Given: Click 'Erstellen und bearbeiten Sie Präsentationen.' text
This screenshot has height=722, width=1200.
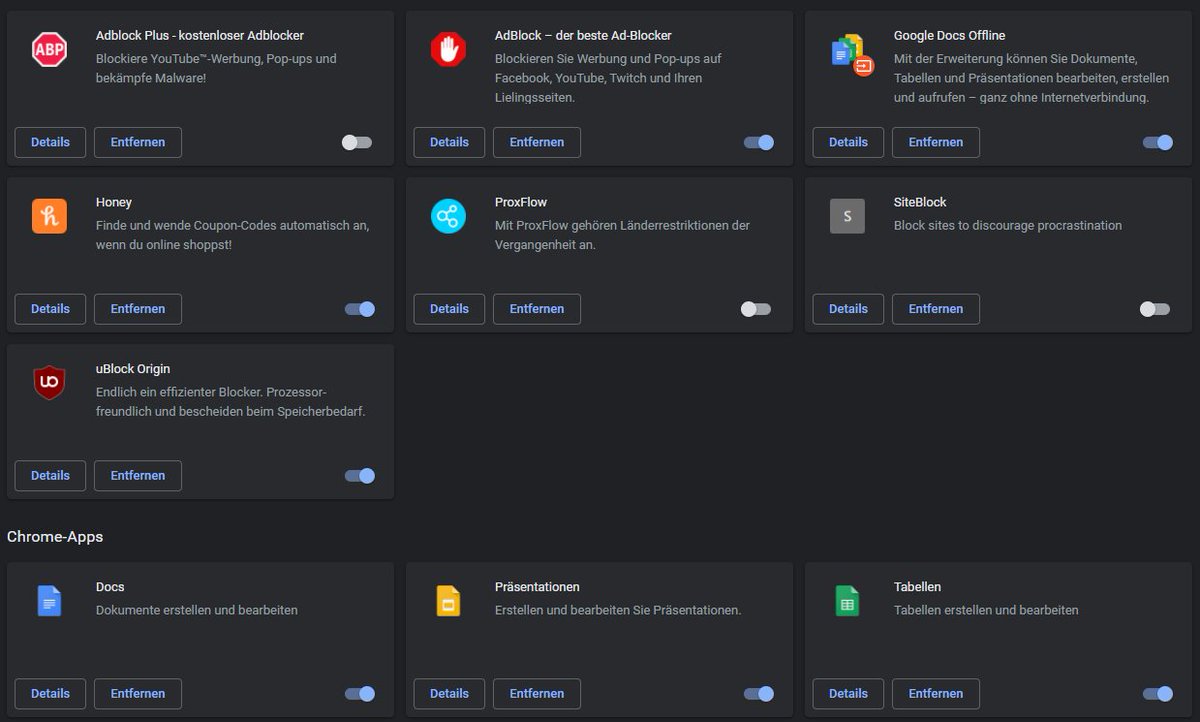Looking at the screenshot, I should [618, 610].
